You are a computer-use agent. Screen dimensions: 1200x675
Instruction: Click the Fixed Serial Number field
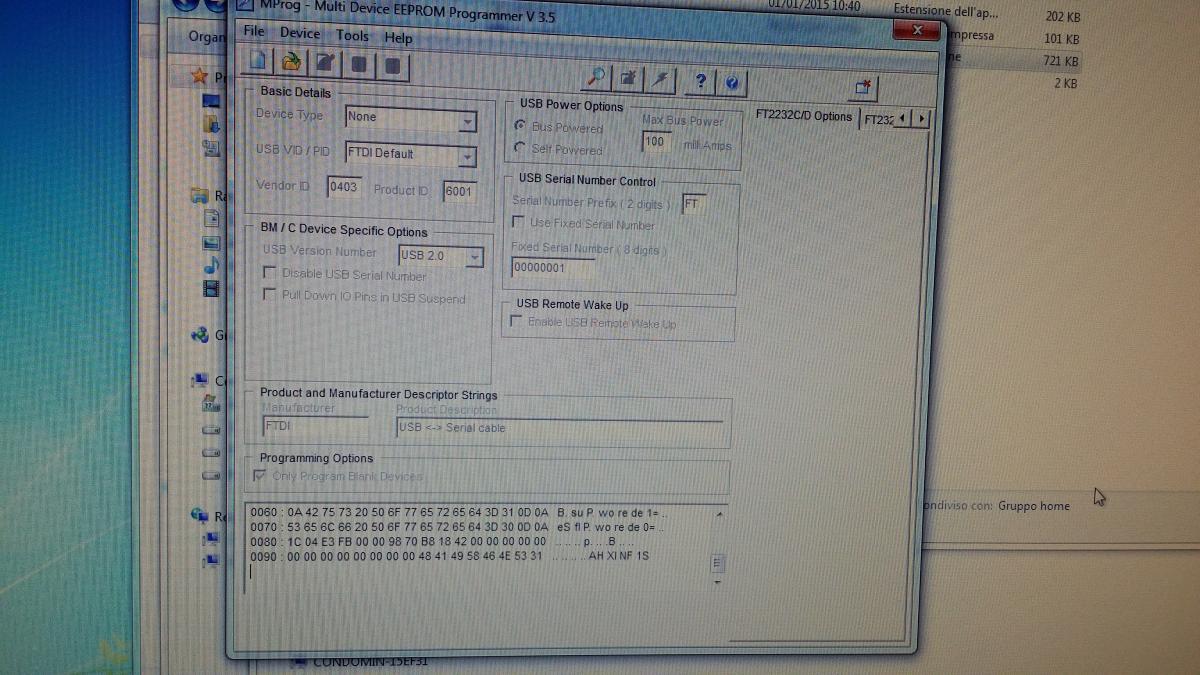[x=552, y=268]
